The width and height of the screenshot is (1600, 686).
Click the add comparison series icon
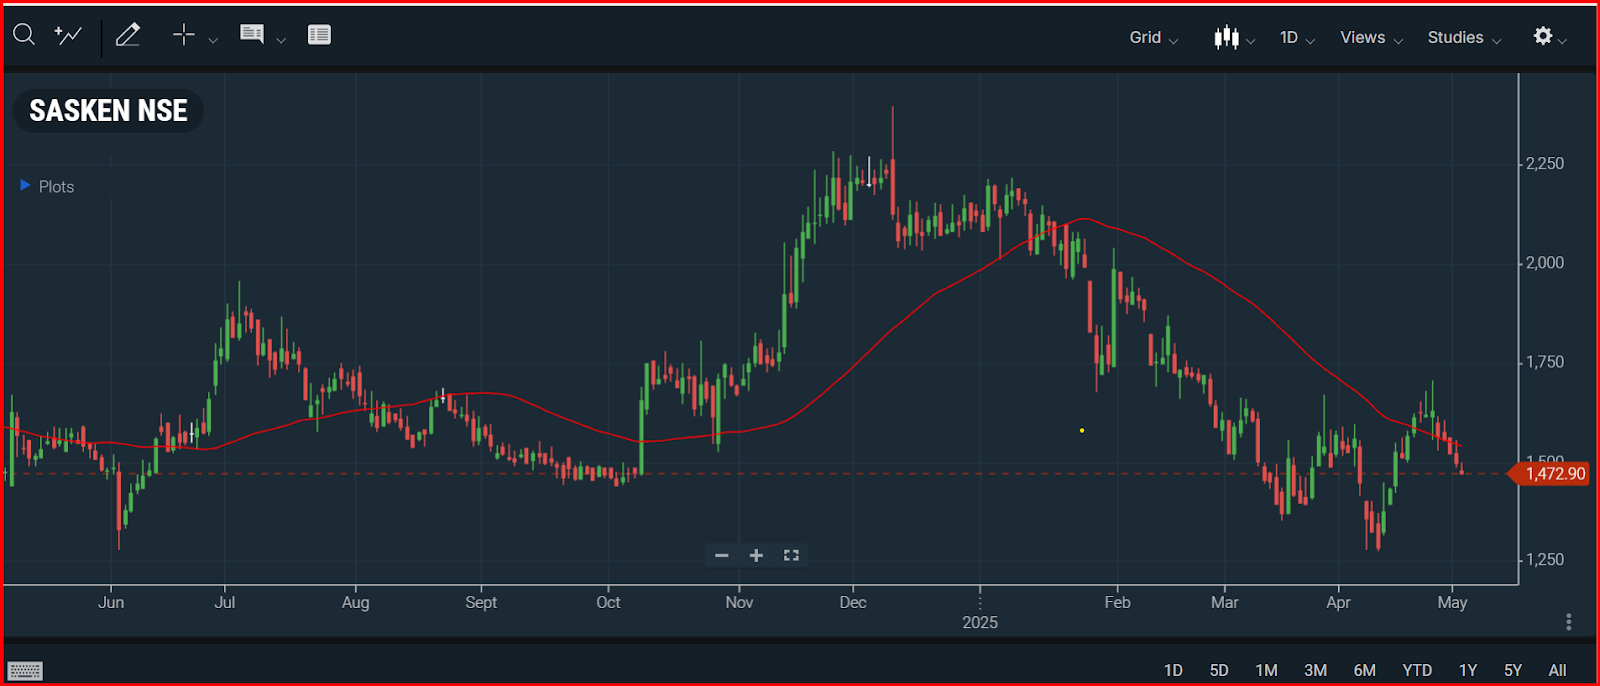pyautogui.click(x=68, y=36)
